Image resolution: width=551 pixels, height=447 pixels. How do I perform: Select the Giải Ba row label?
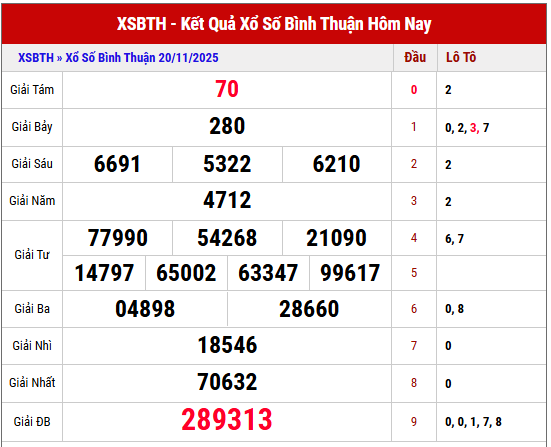coord(32,309)
